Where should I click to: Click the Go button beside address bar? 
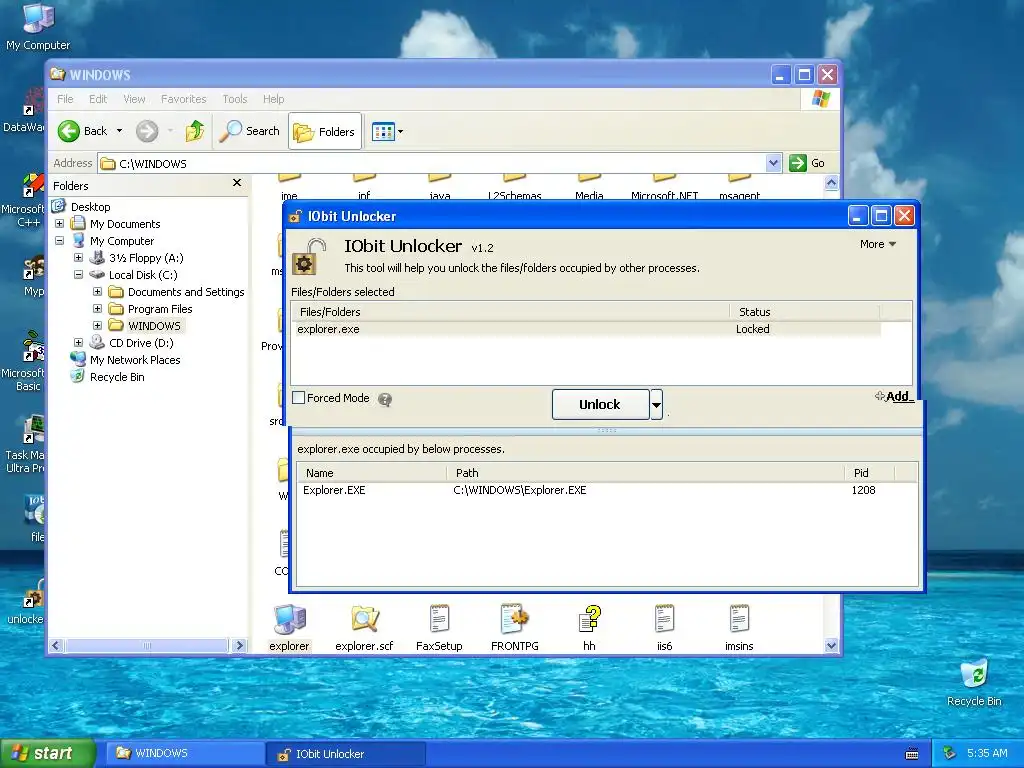[x=807, y=163]
